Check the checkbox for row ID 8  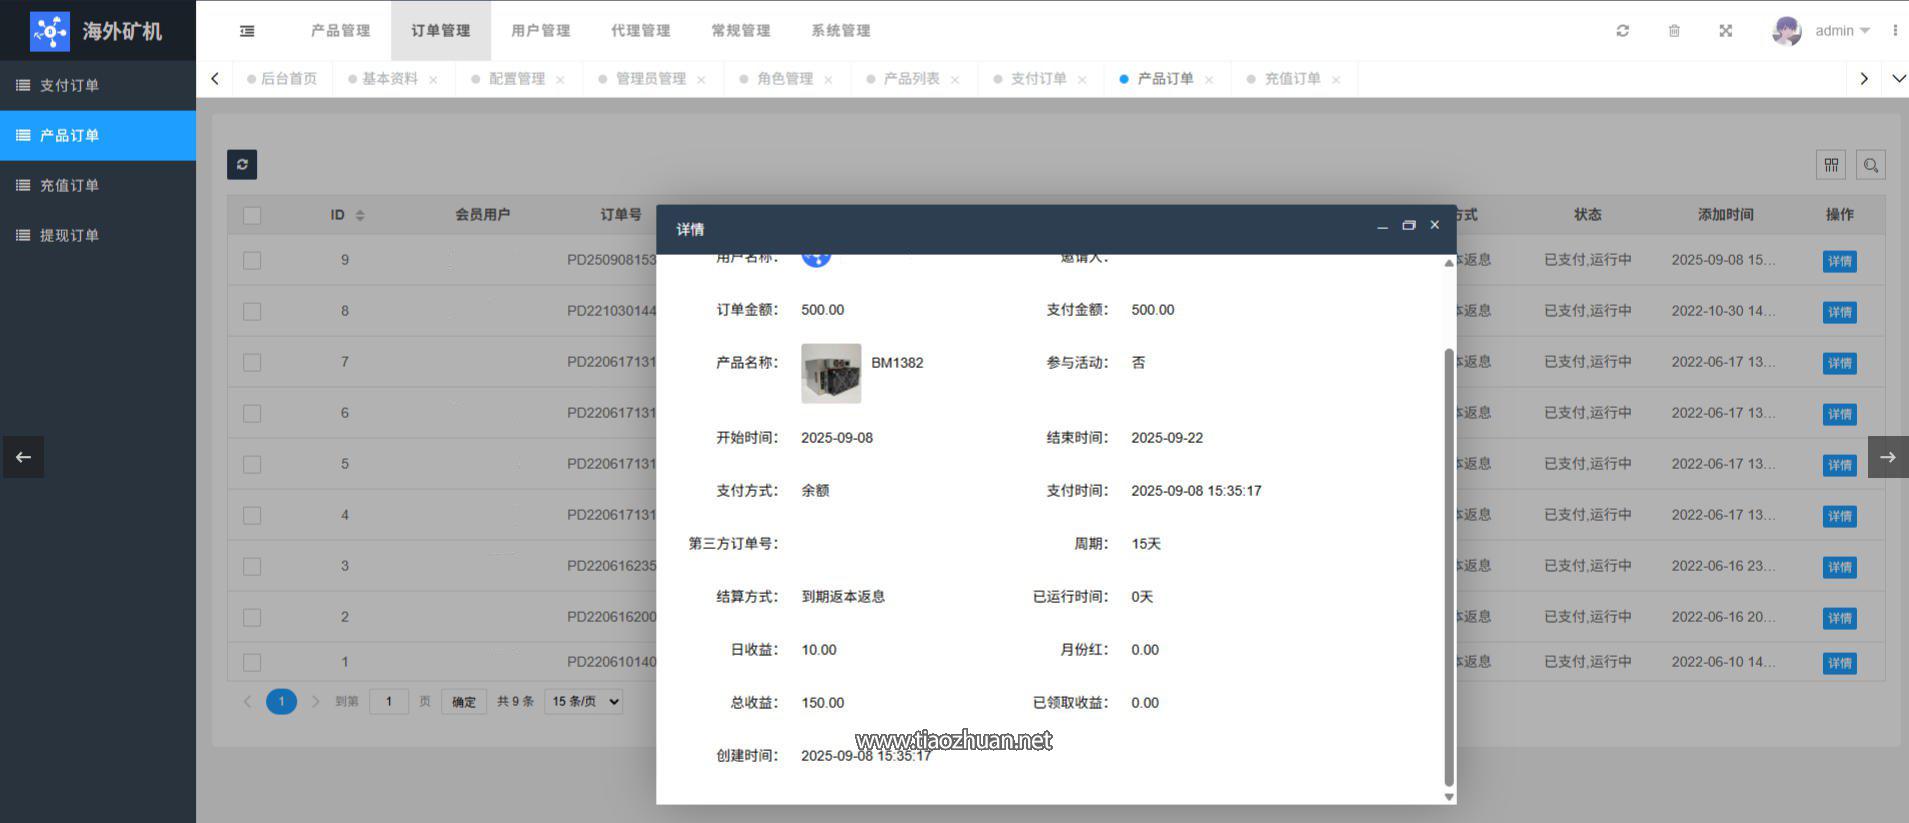252,311
